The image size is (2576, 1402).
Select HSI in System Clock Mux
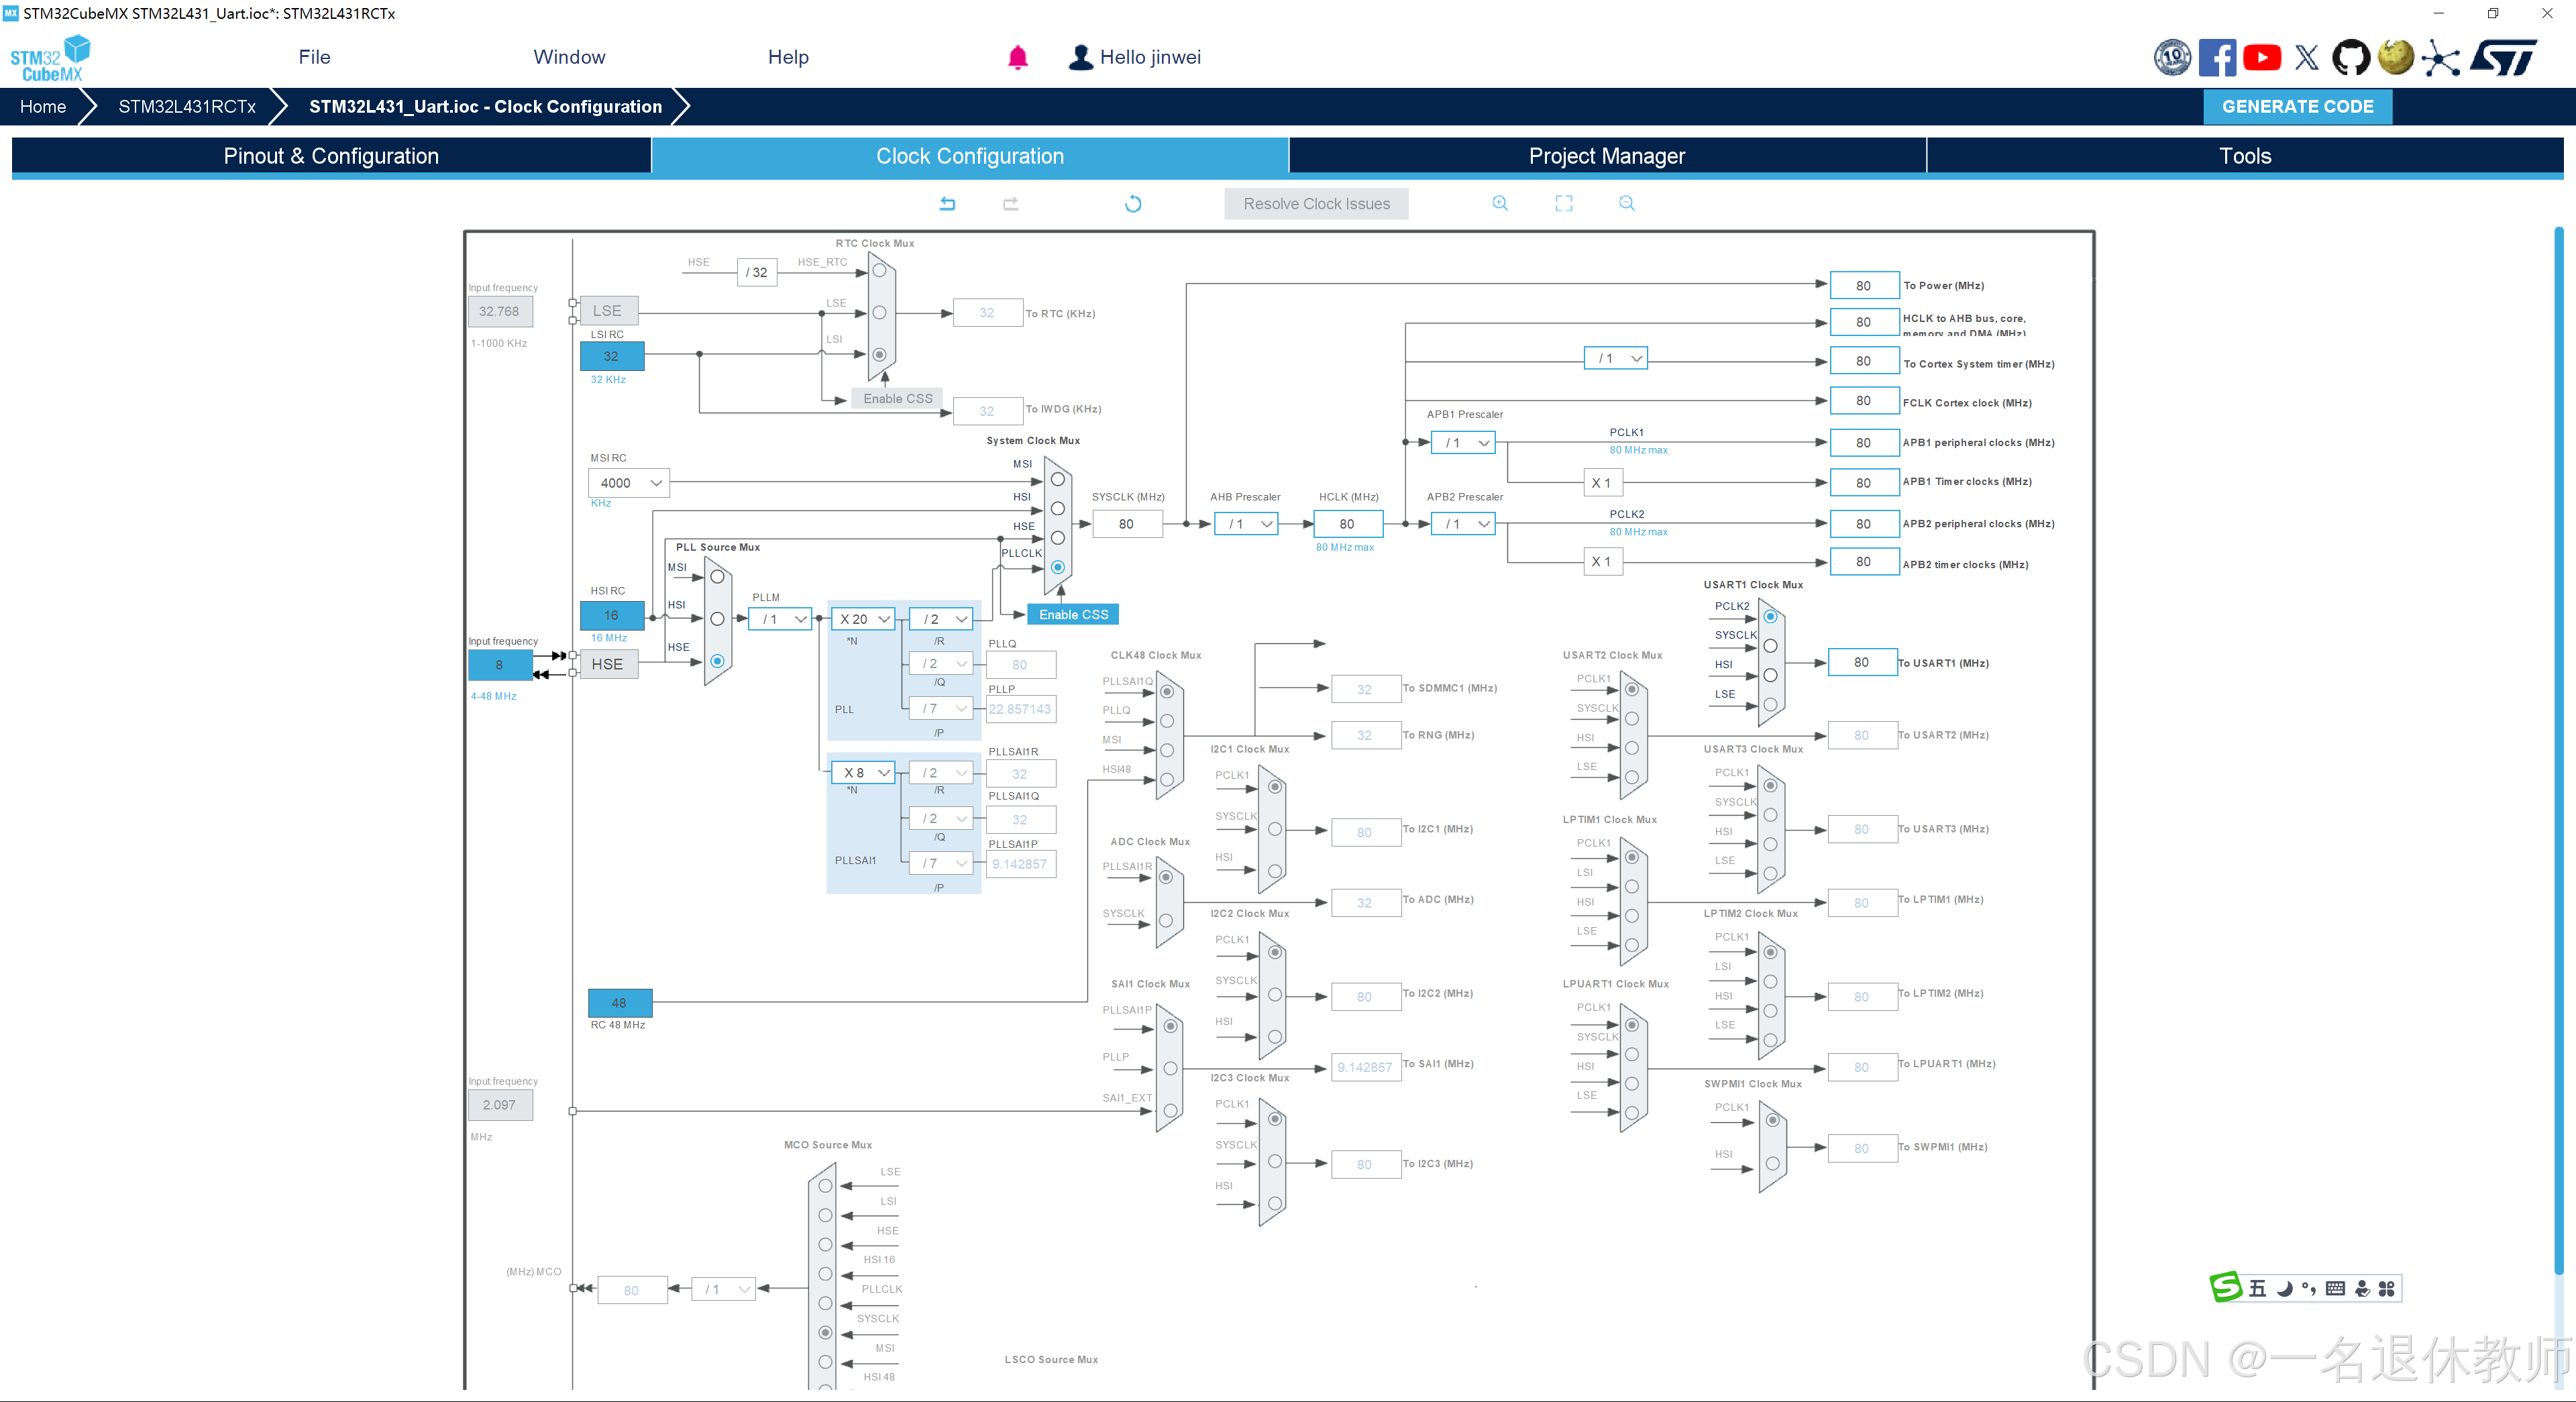1057,508
